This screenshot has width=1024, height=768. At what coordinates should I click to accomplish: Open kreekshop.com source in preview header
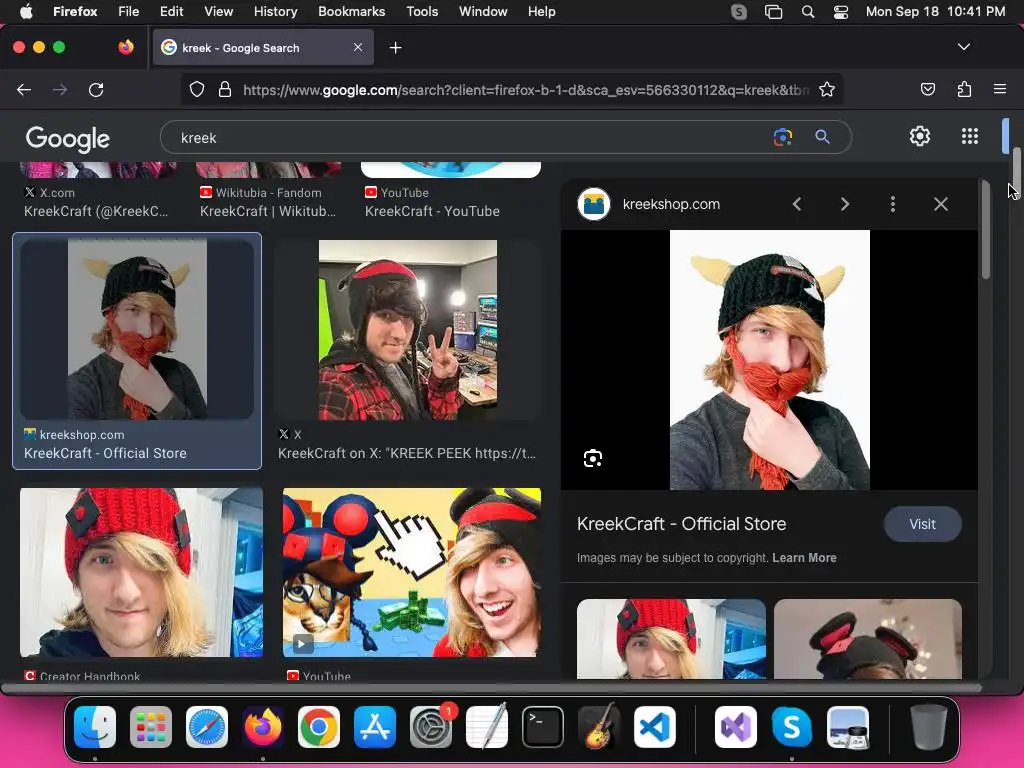tap(671, 204)
